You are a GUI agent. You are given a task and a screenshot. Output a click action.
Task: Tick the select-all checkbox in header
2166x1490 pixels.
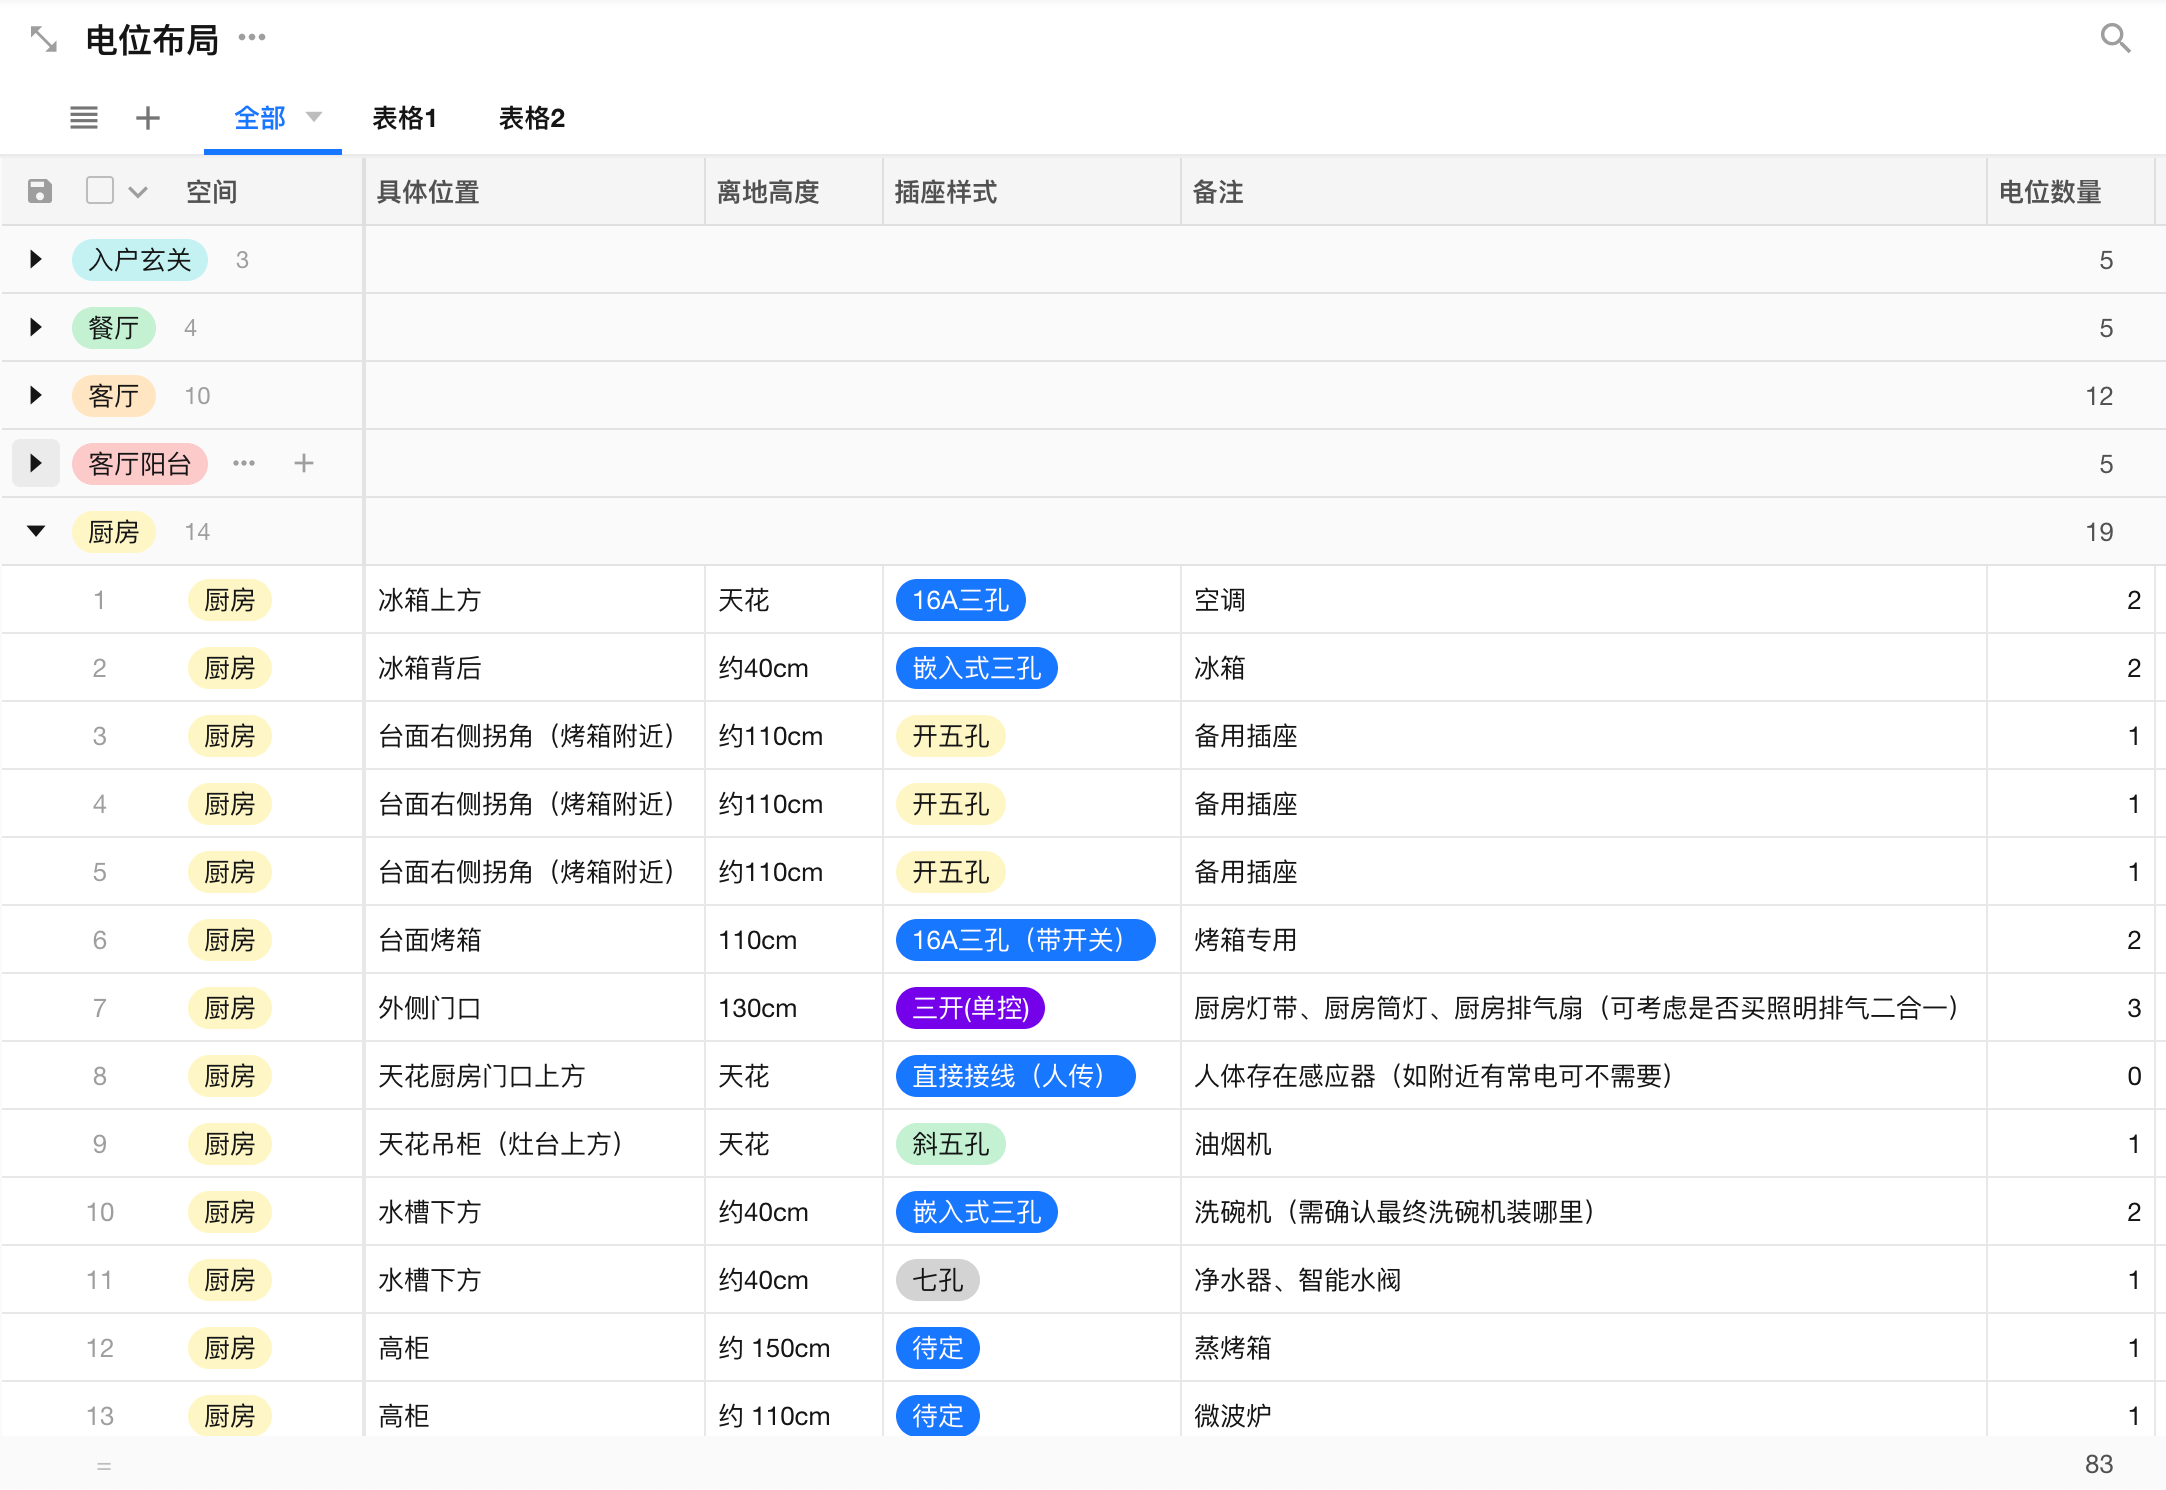(x=100, y=190)
